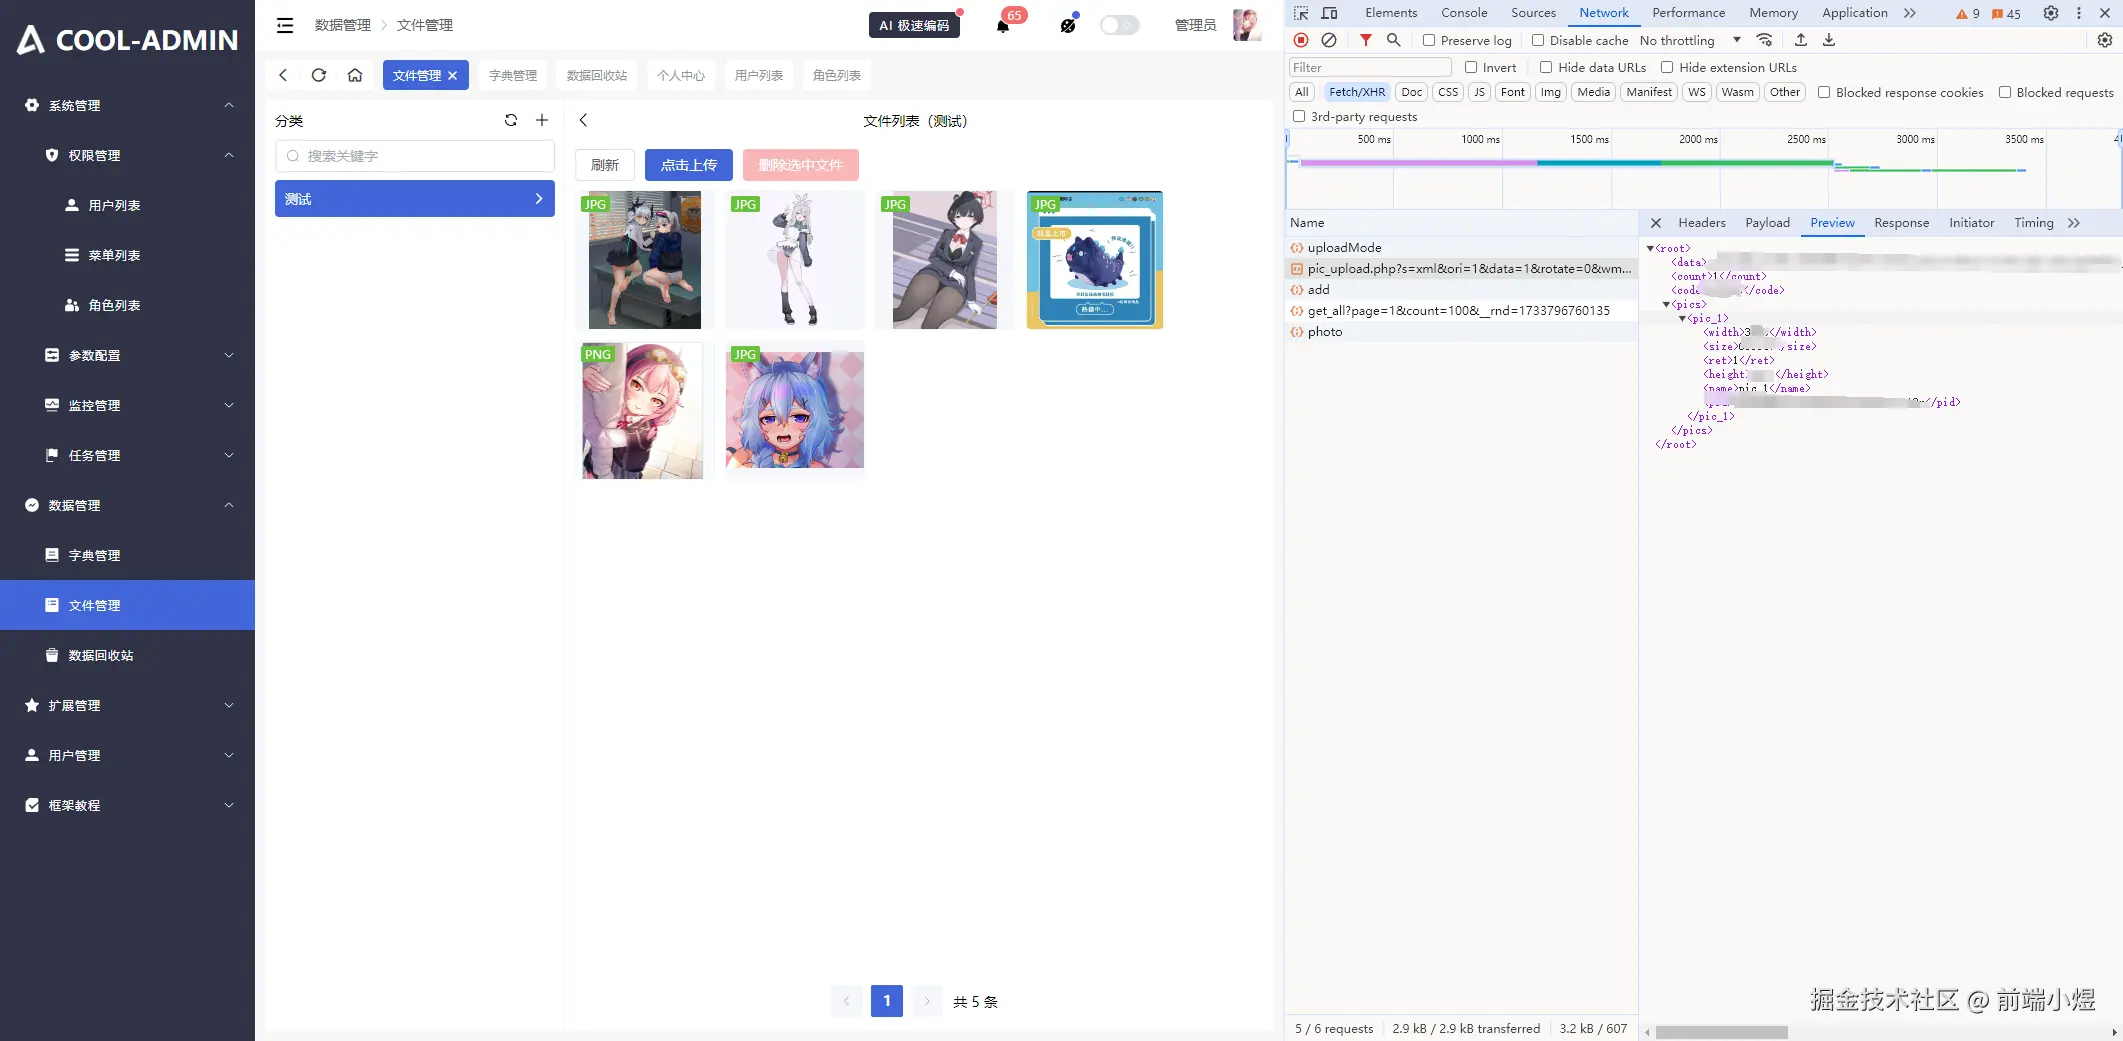Screen dimensions: 2123x1041
Task: Open Network panel settings gear
Action: tap(2105, 40)
